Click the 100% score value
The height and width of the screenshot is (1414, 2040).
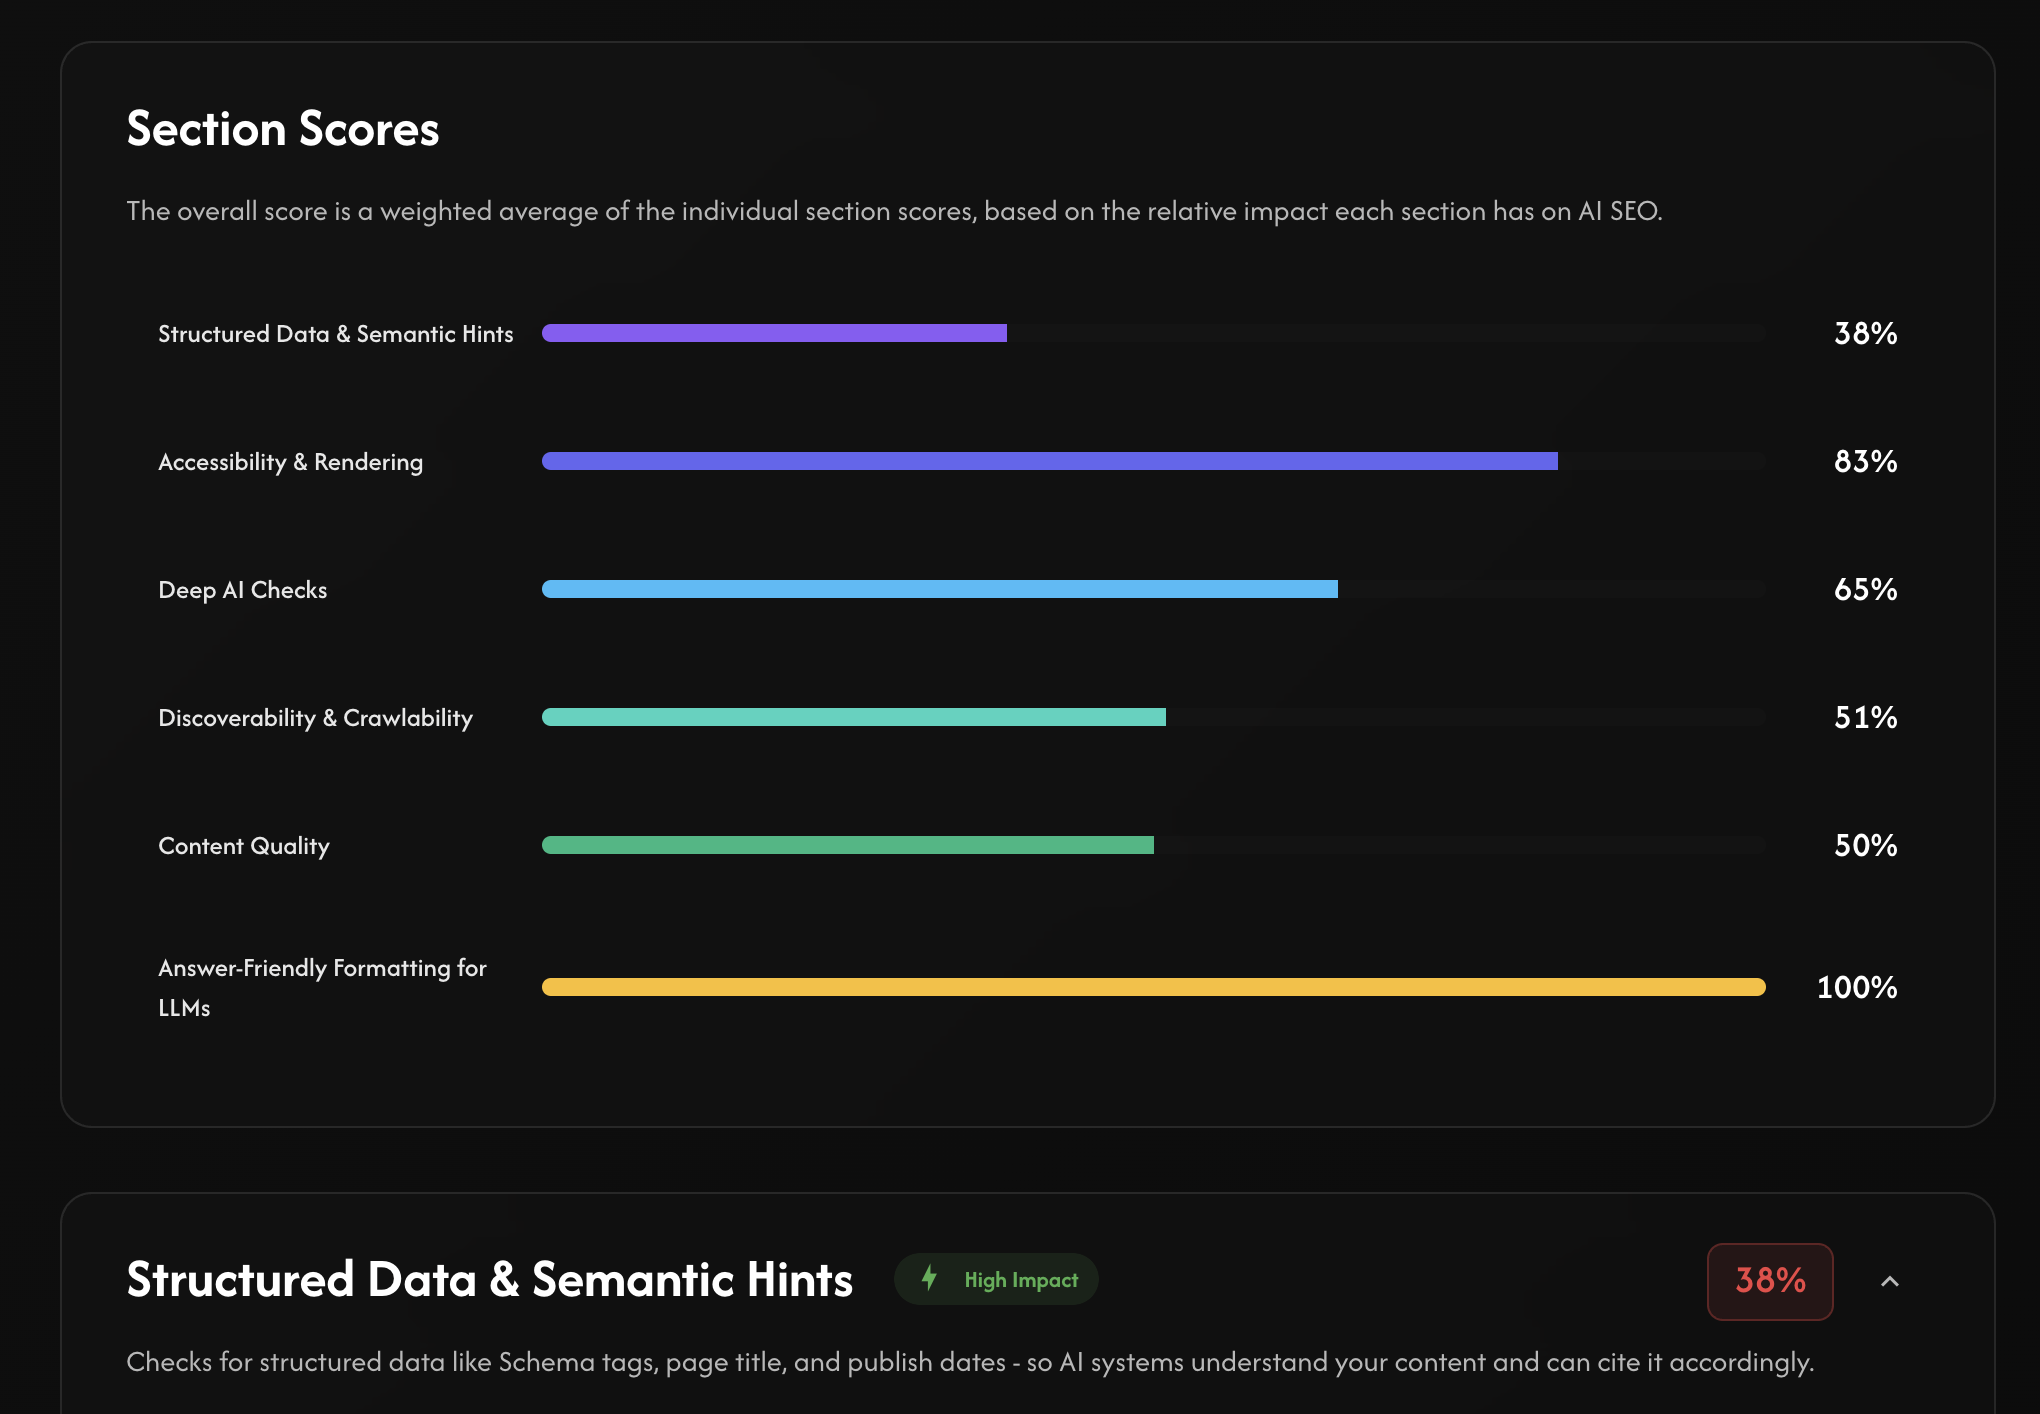click(x=1857, y=987)
